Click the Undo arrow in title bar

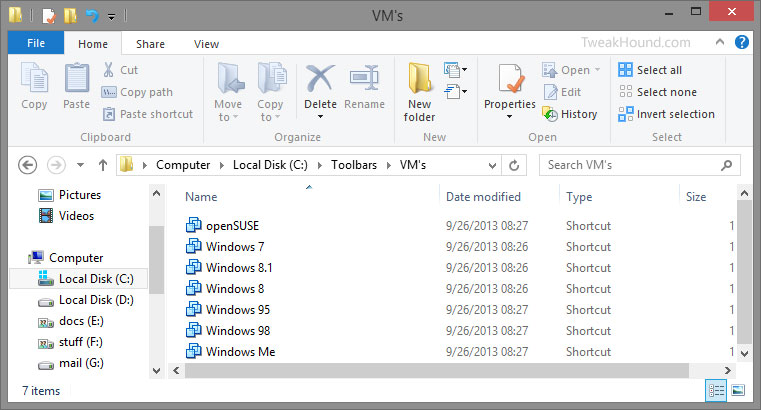92,16
